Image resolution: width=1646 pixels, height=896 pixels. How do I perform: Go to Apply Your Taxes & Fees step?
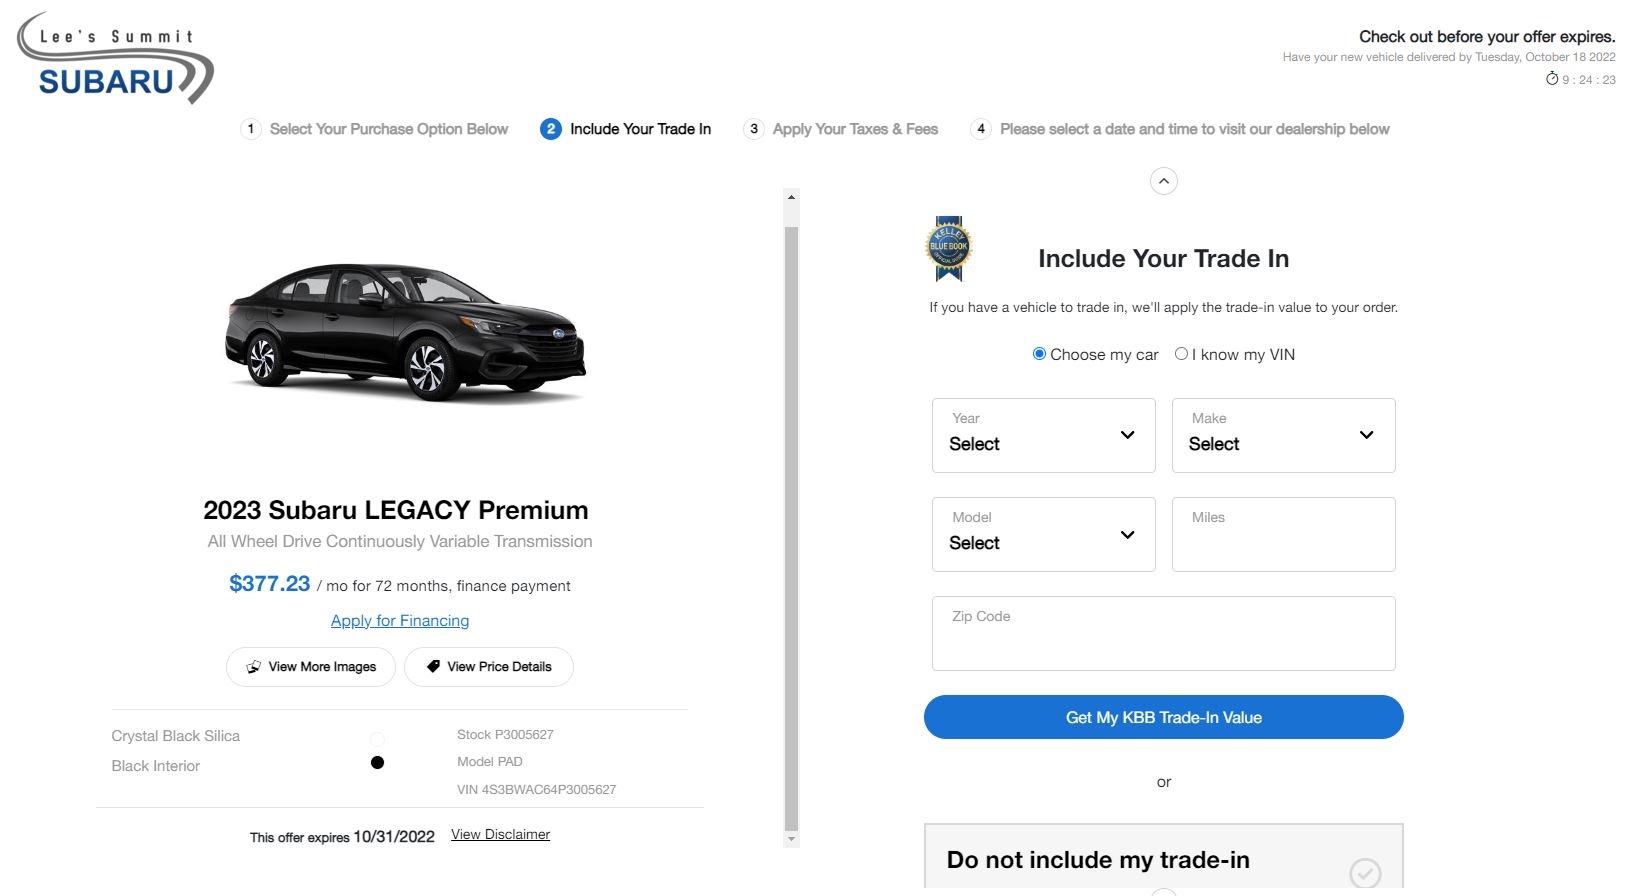tap(855, 129)
